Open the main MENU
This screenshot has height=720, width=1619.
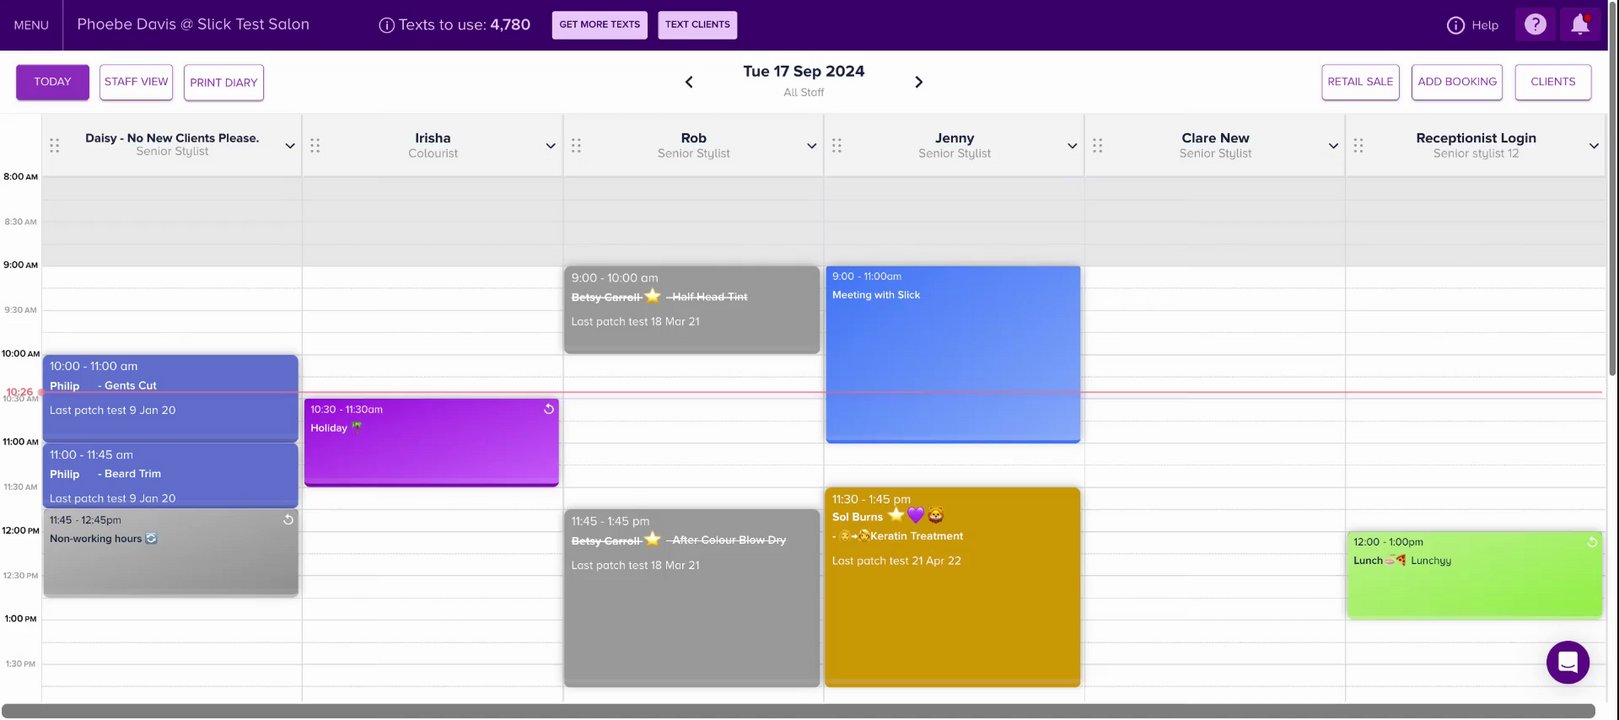coord(31,25)
